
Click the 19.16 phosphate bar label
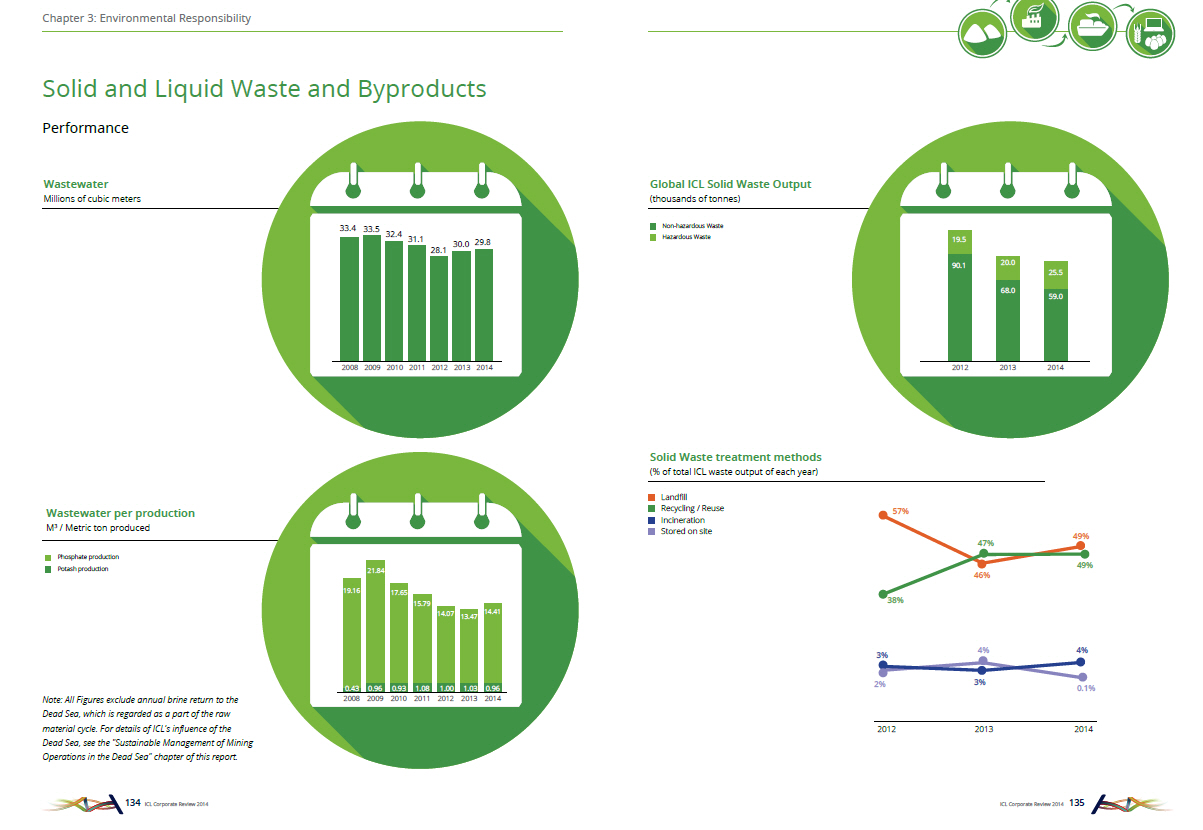click(351, 591)
